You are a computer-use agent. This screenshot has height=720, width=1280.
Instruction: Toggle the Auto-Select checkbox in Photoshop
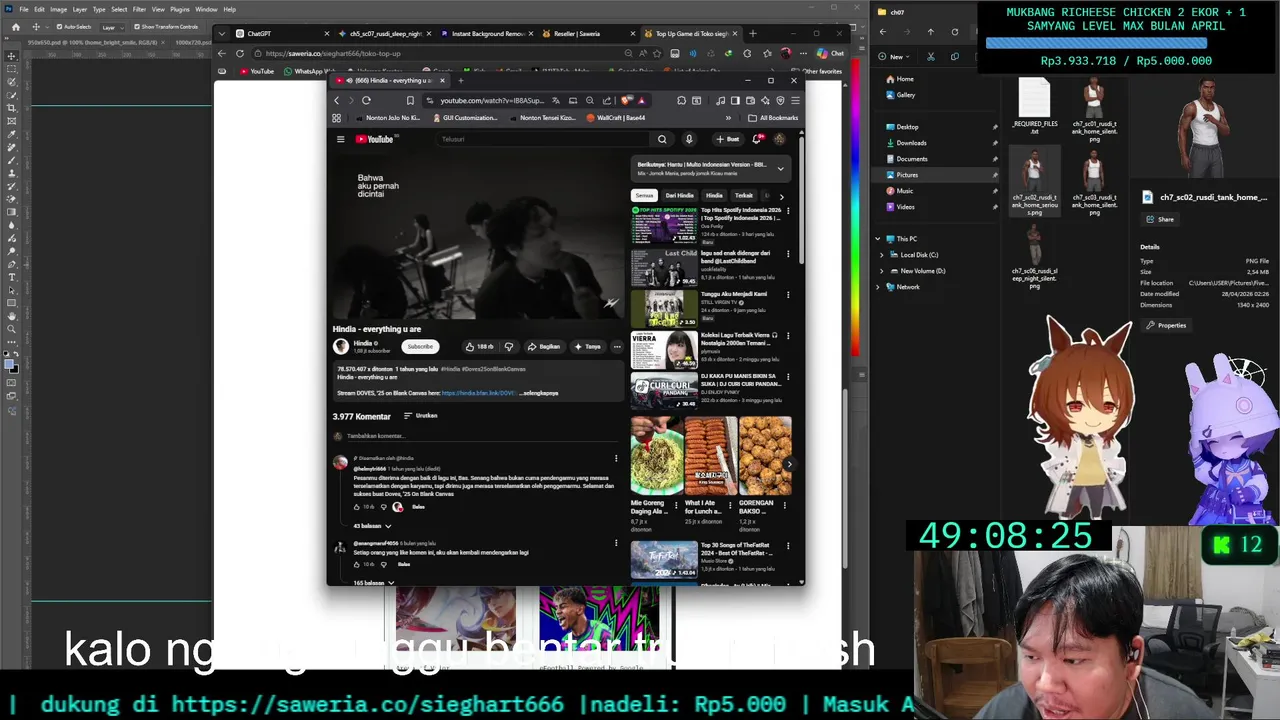(x=58, y=27)
